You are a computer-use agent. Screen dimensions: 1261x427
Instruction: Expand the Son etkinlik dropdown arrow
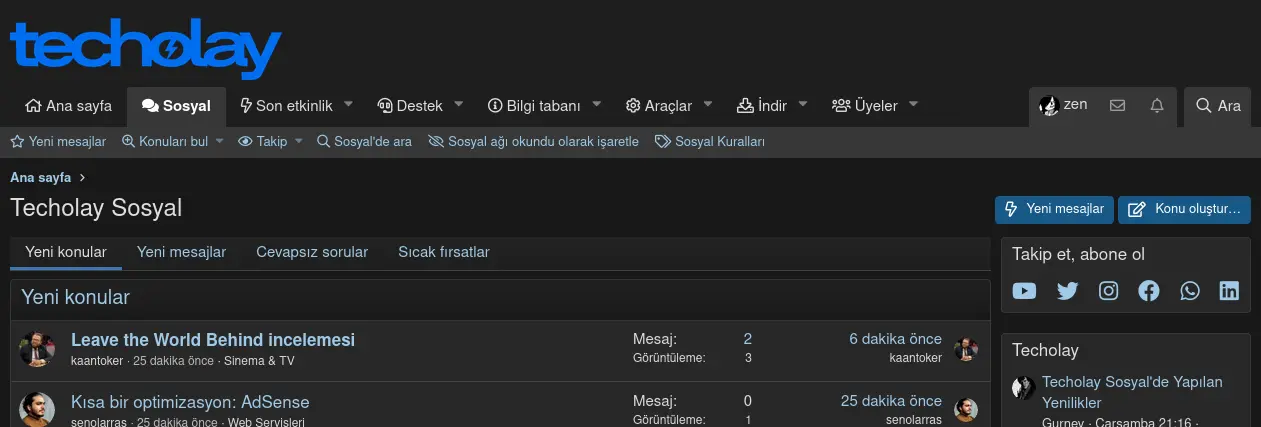(x=349, y=104)
